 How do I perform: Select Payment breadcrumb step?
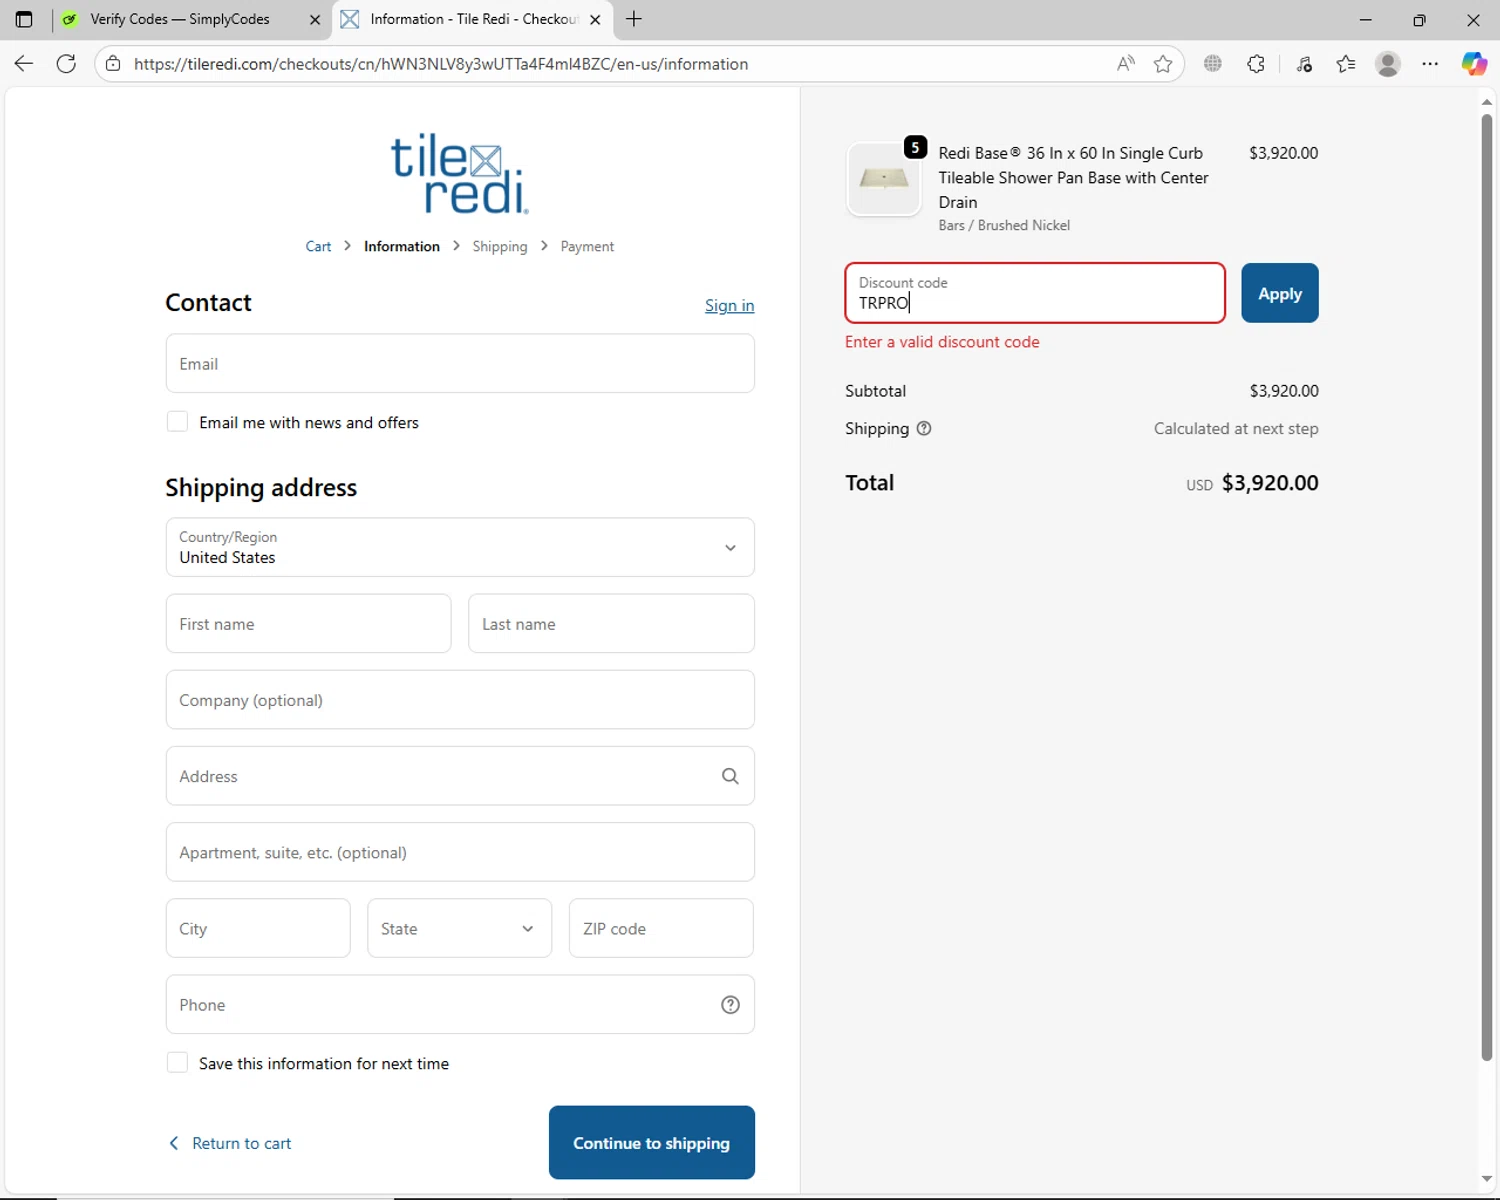[x=587, y=246]
